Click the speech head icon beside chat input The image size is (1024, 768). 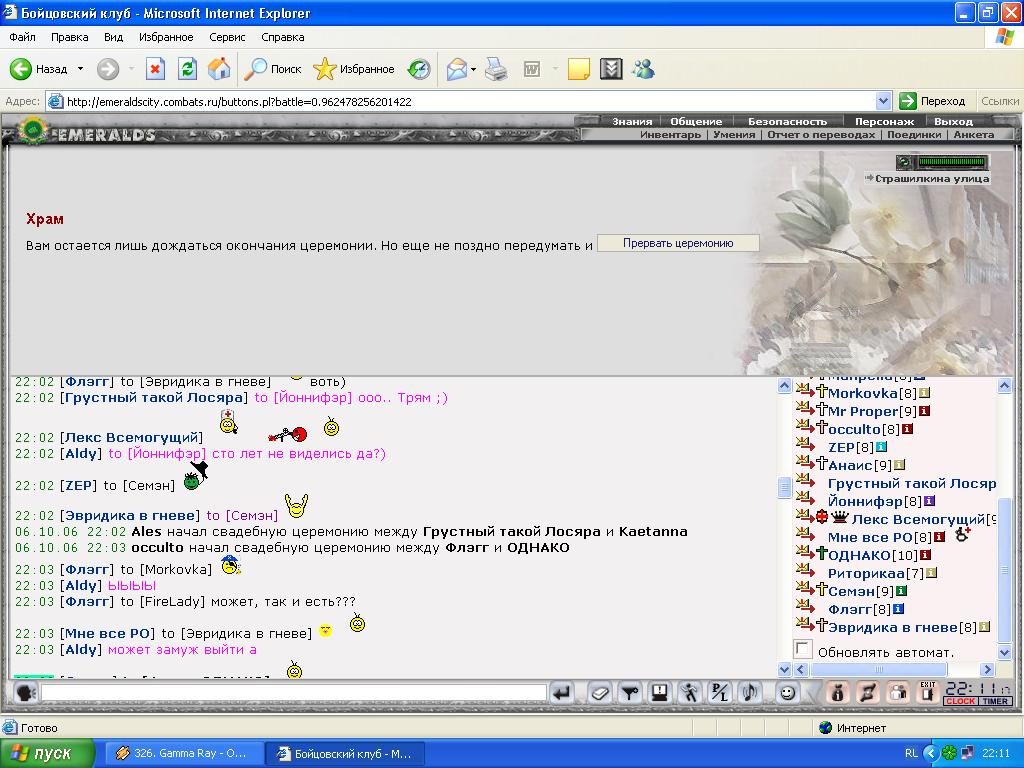[x=25, y=692]
